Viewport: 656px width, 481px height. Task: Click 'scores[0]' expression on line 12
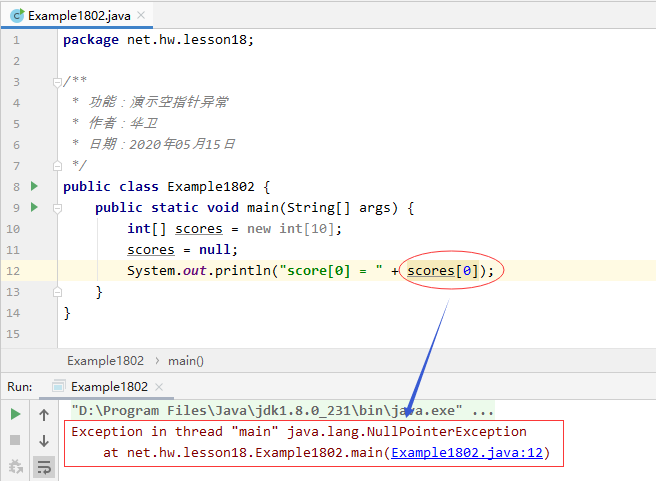click(x=443, y=271)
